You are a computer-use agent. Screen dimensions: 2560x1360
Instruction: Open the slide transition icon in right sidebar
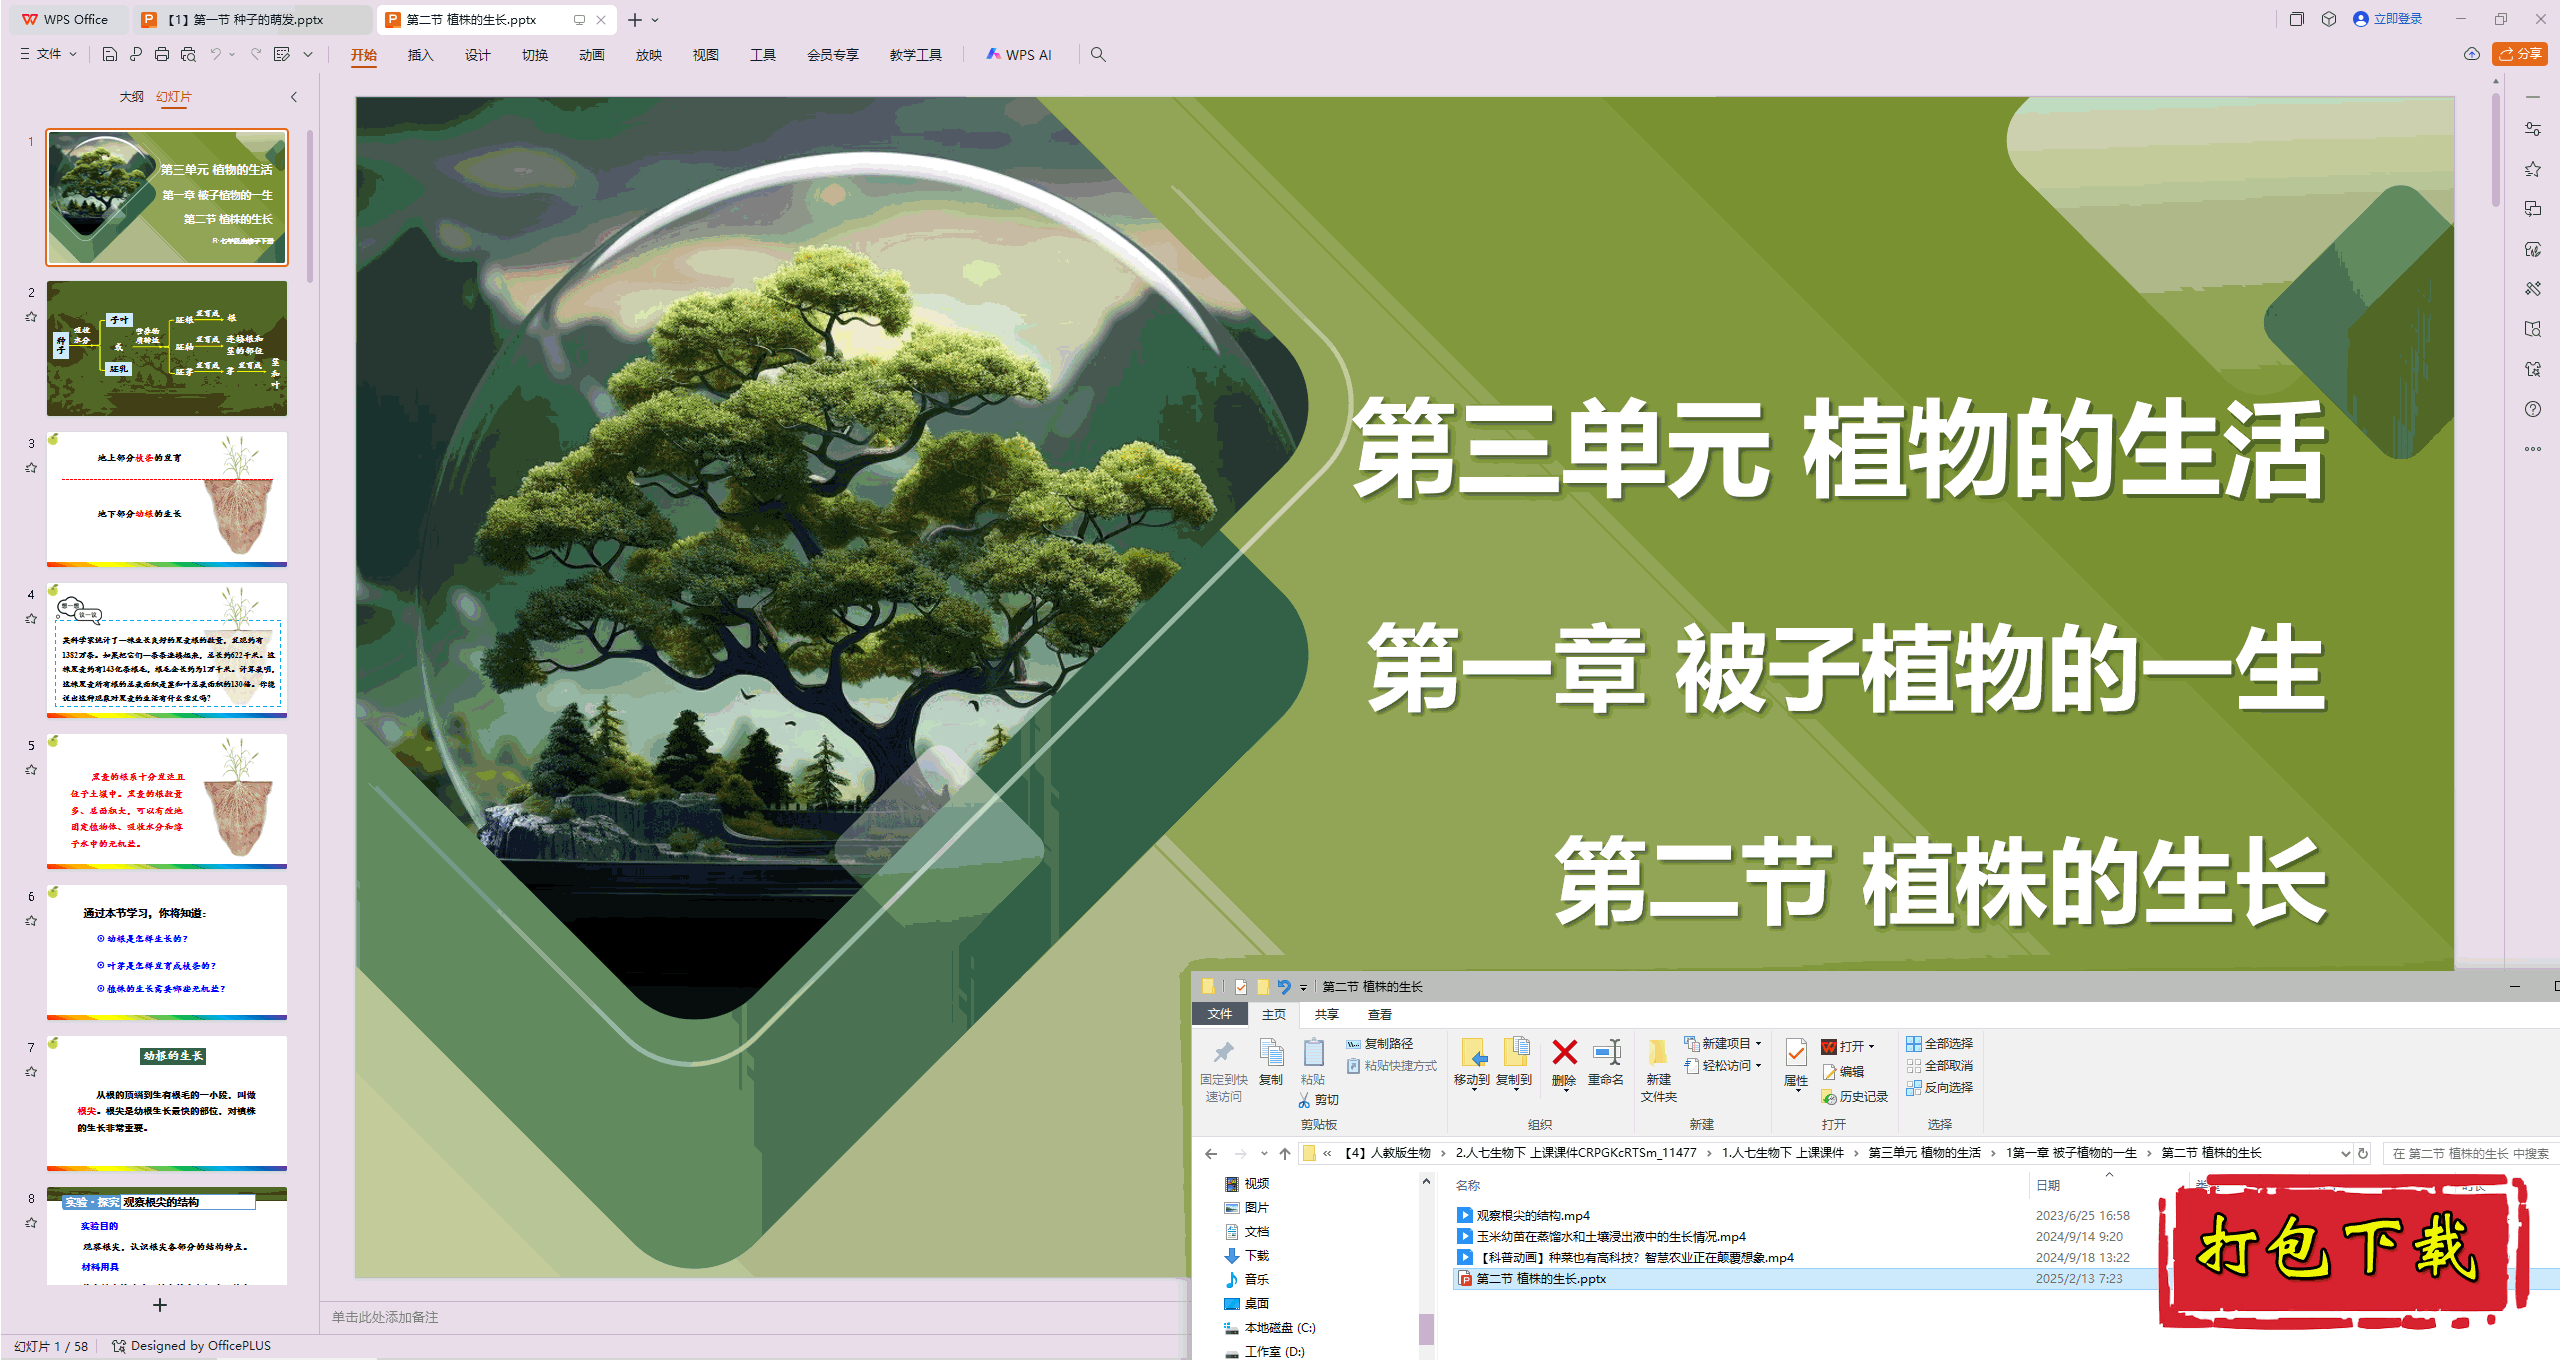click(x=2533, y=209)
